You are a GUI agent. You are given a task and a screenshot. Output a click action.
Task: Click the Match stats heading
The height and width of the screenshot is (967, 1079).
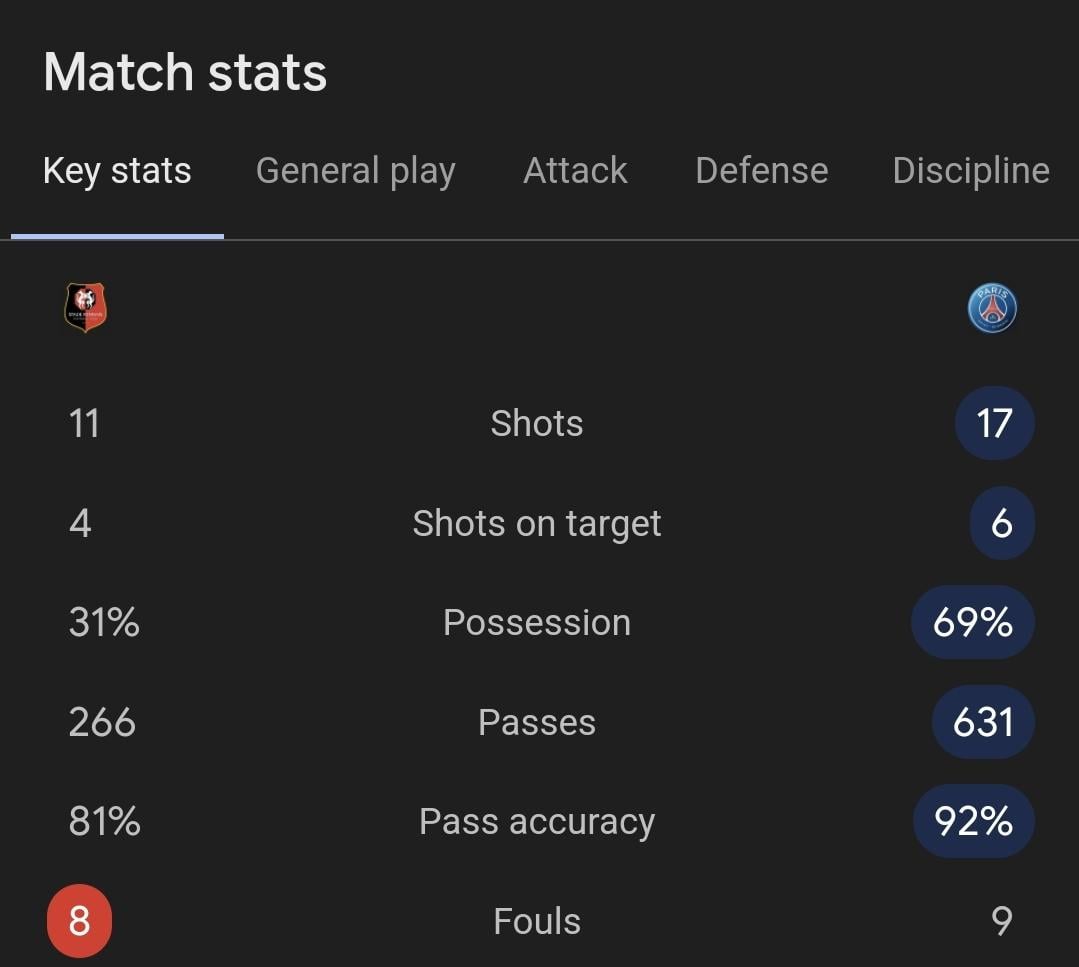pyautogui.click(x=185, y=73)
